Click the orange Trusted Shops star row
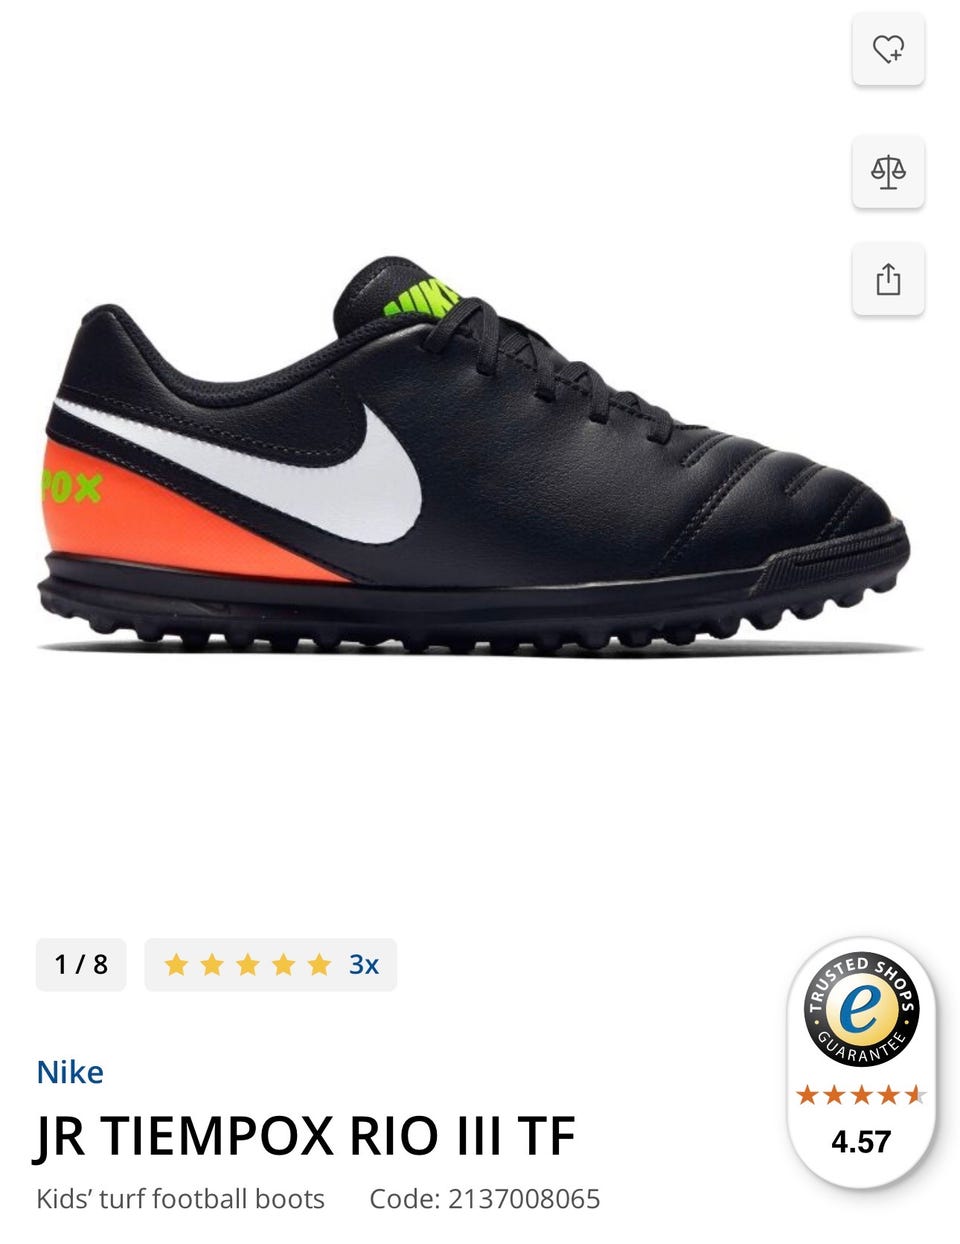 click(x=861, y=1095)
